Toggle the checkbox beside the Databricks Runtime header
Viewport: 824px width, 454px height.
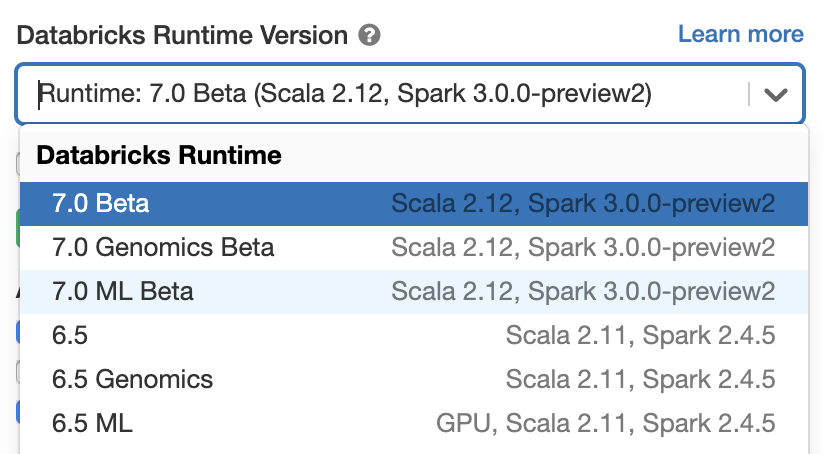17,164
